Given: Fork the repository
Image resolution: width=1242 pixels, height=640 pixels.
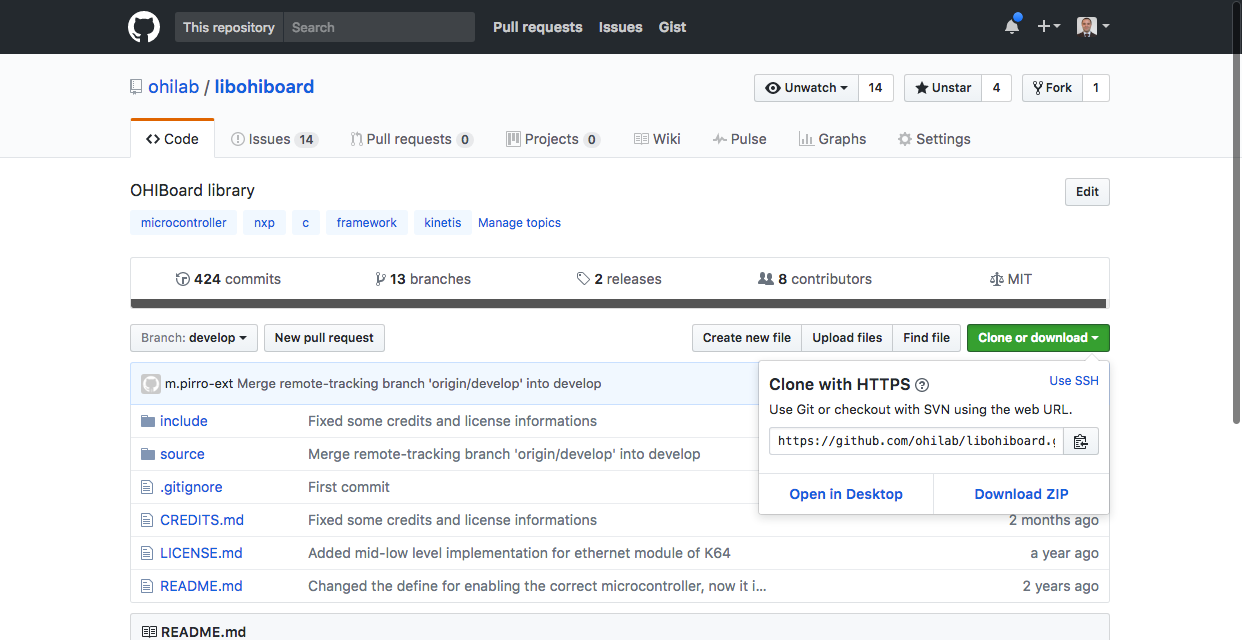Looking at the screenshot, I should pyautogui.click(x=1052, y=88).
